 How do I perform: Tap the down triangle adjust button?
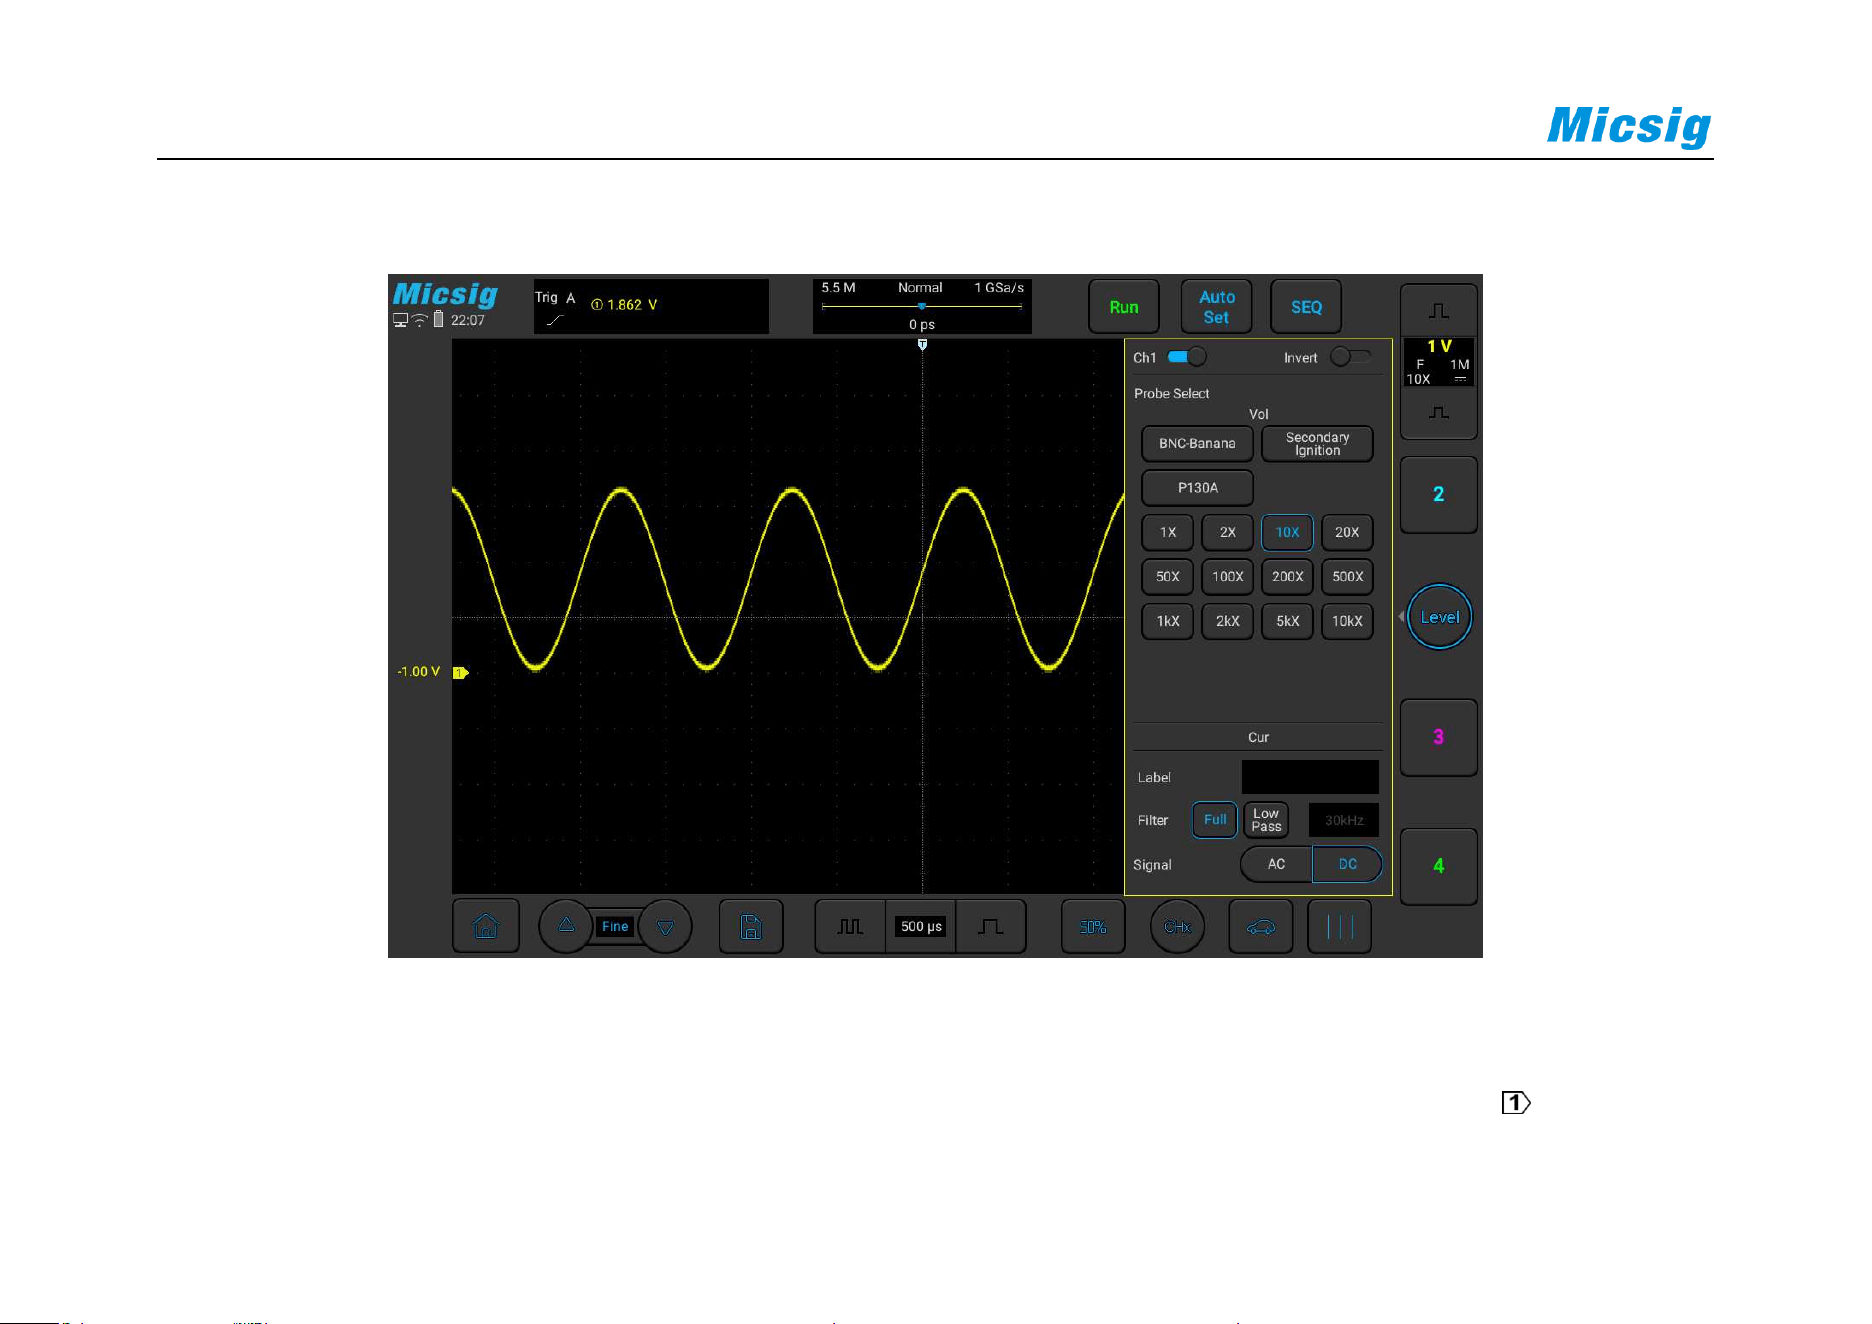(665, 926)
